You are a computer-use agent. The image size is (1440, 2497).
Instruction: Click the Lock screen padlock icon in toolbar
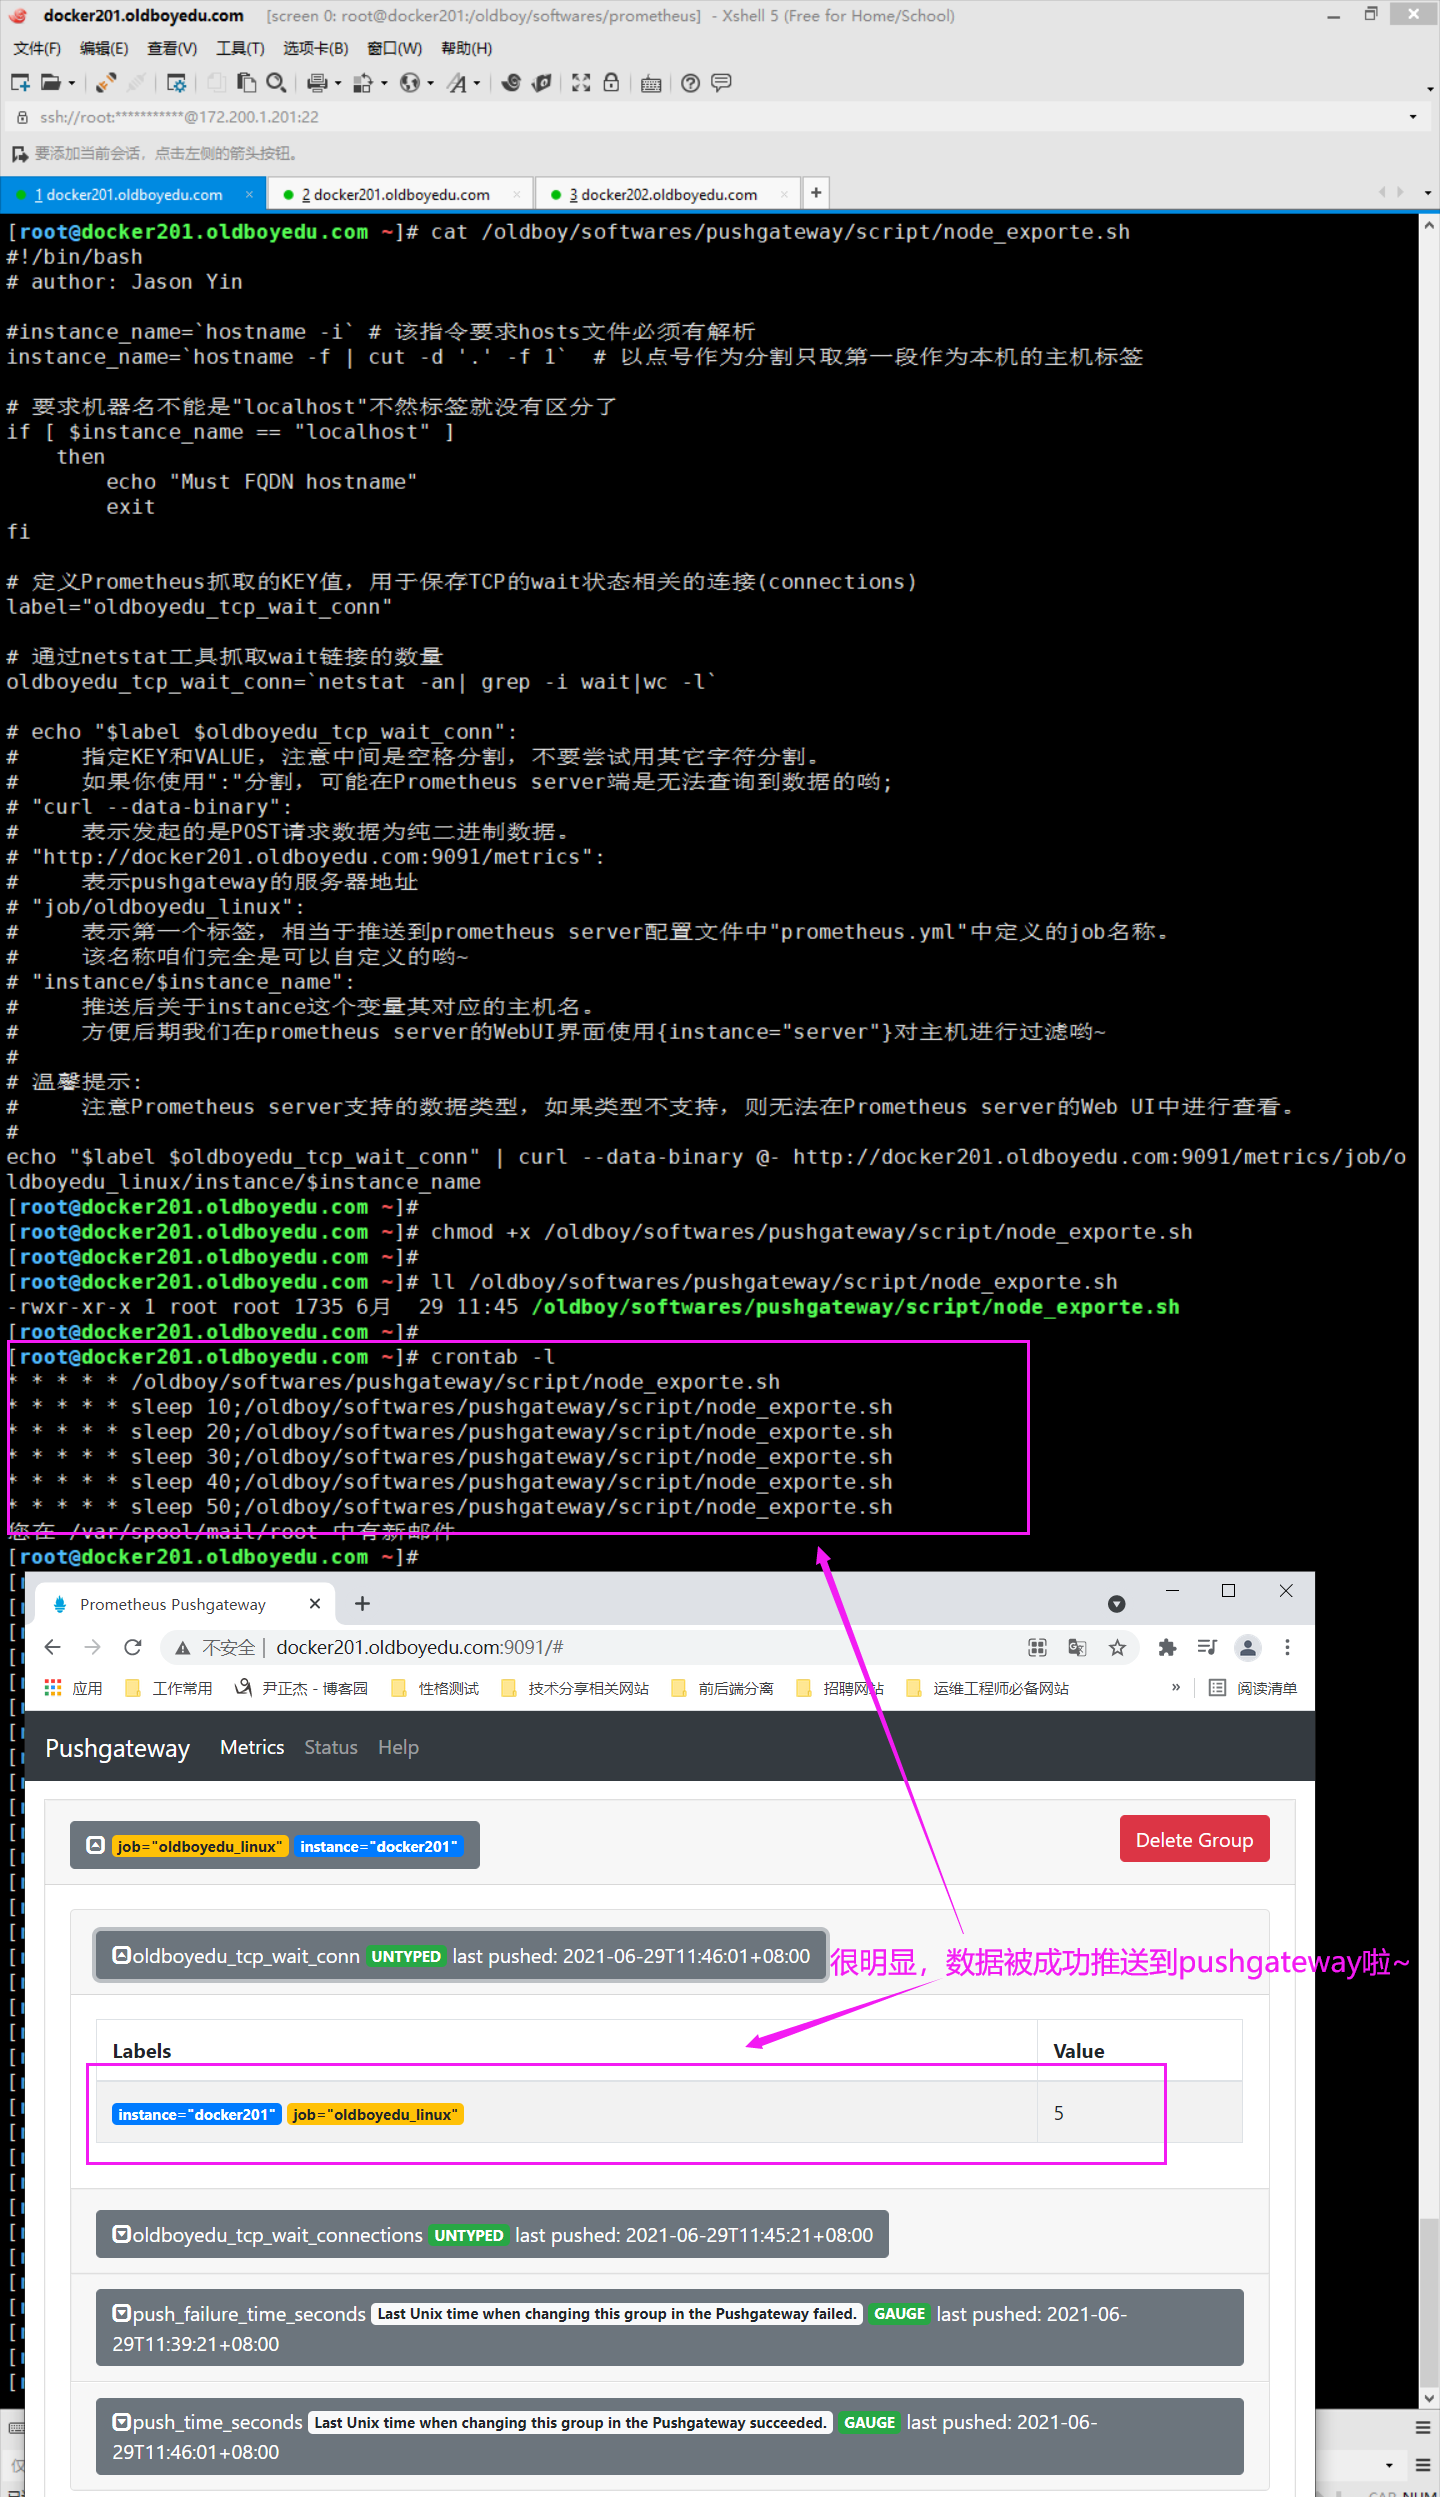[x=611, y=83]
